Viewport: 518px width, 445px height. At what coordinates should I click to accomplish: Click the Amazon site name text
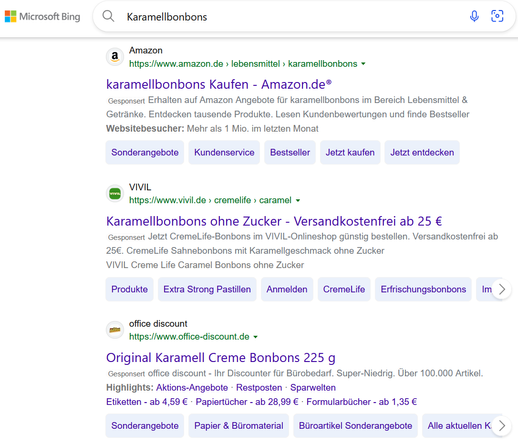click(x=146, y=50)
